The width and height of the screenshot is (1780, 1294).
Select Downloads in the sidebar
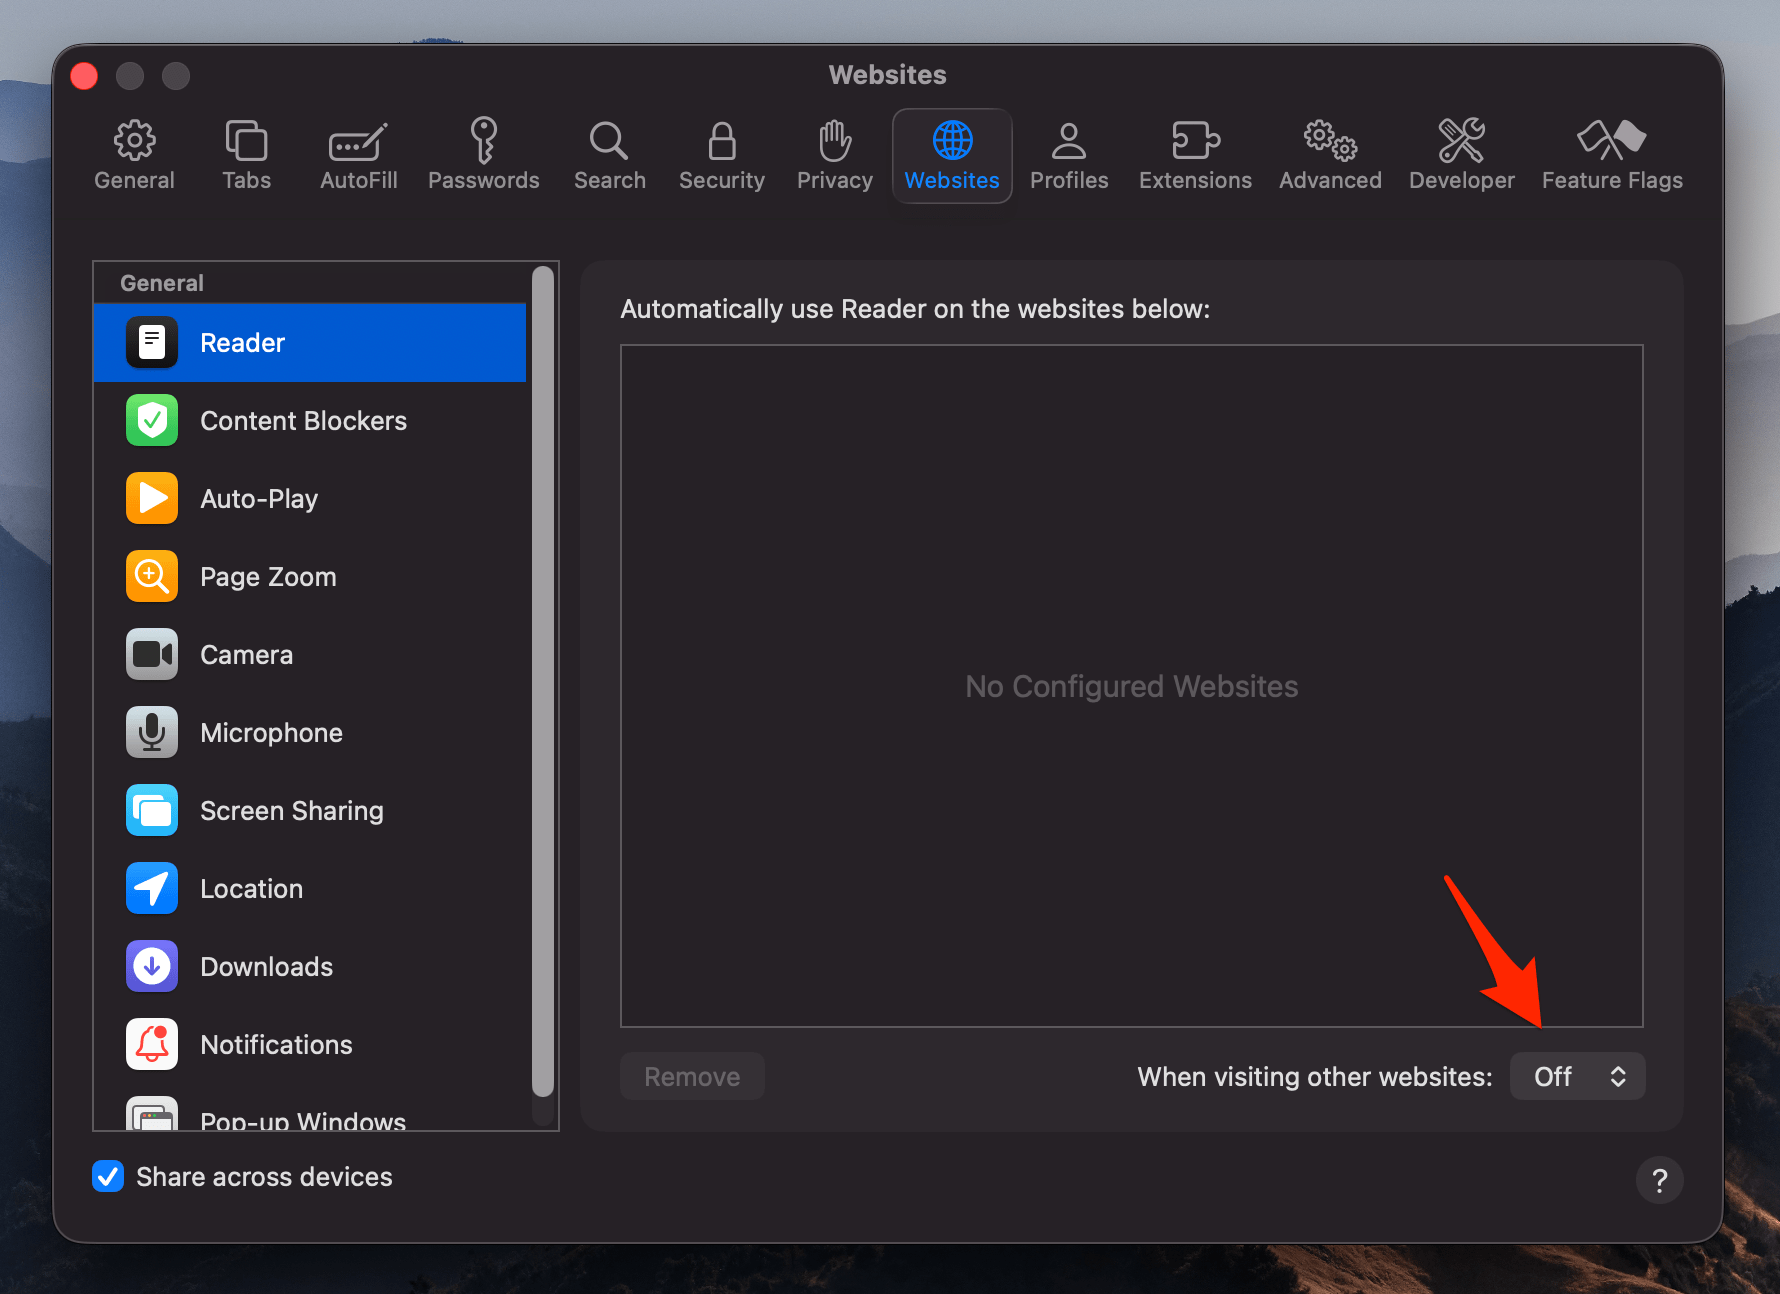(310, 967)
